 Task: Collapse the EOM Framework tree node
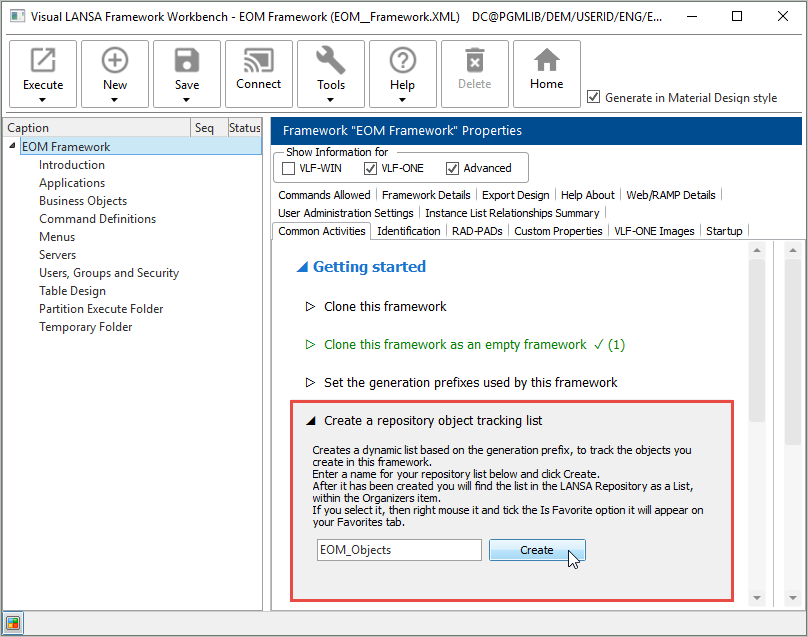[x=12, y=146]
